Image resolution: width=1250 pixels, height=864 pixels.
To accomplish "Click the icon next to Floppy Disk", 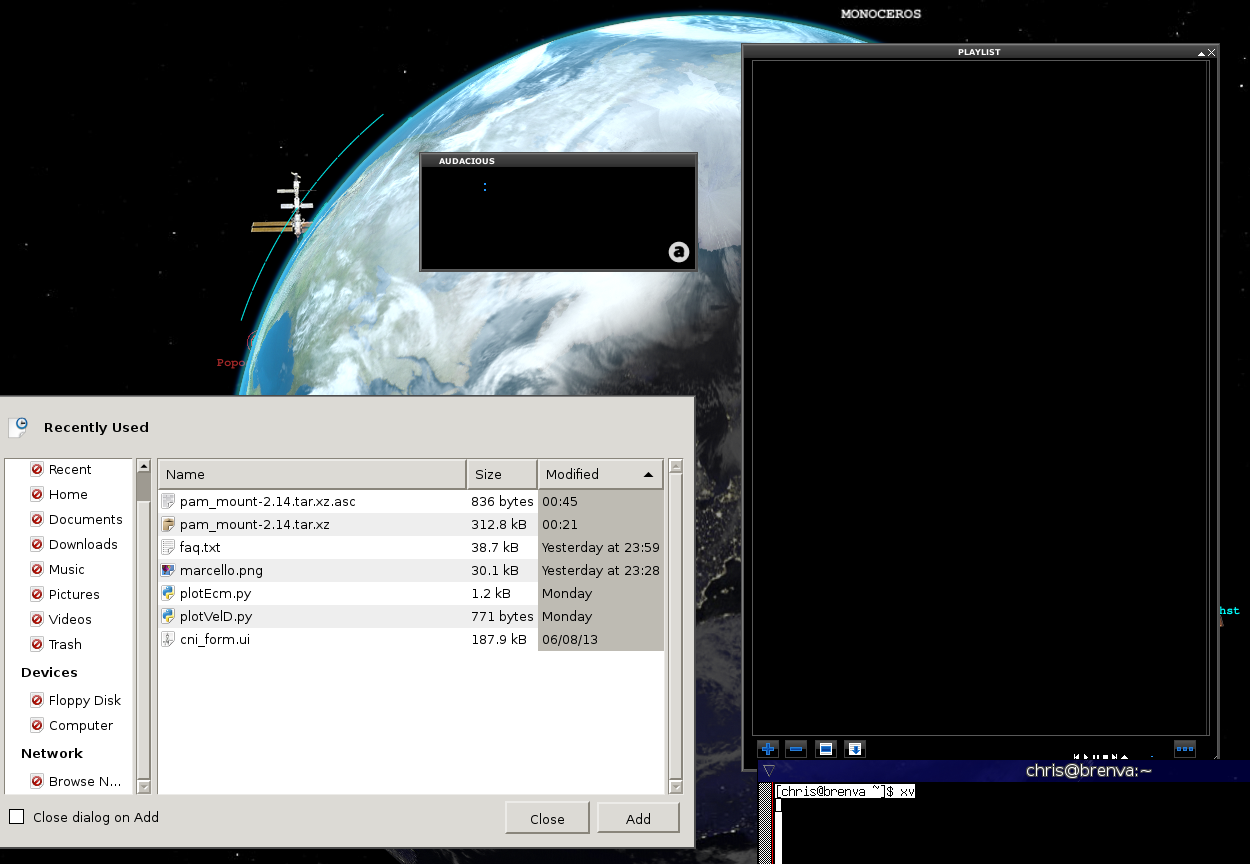I will [37, 700].
